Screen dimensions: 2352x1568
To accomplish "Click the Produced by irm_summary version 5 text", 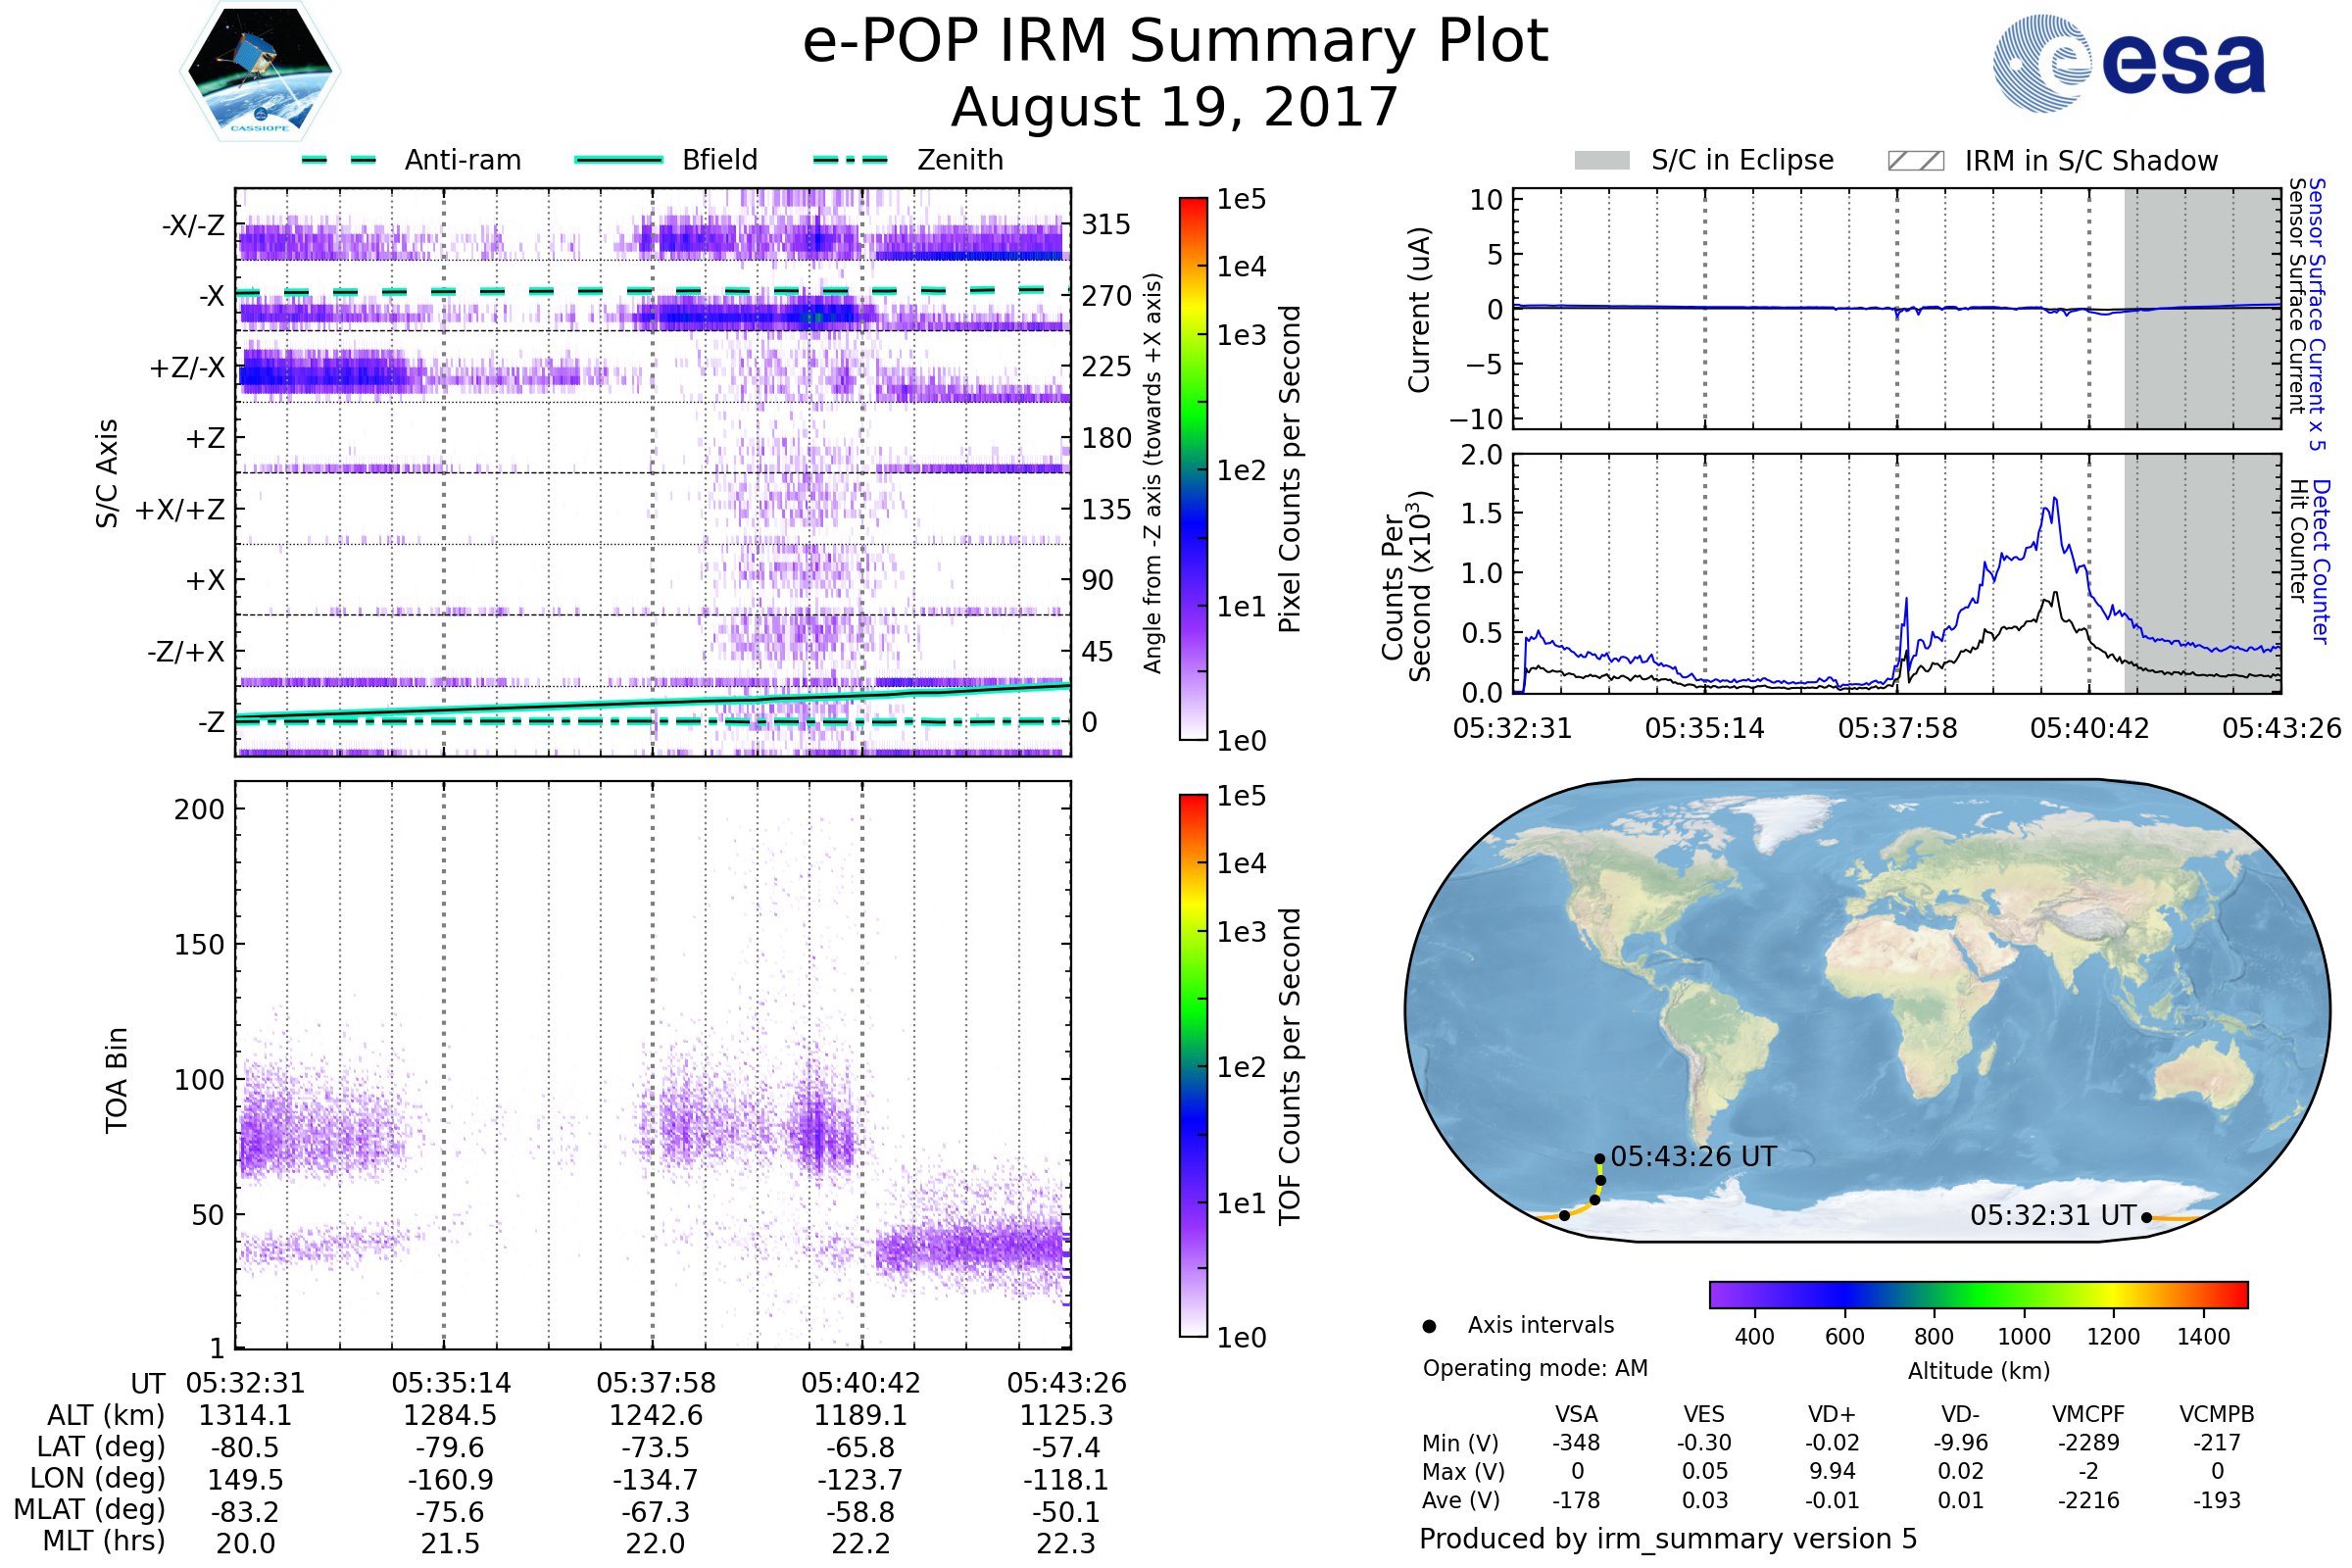I will pos(1668,1539).
